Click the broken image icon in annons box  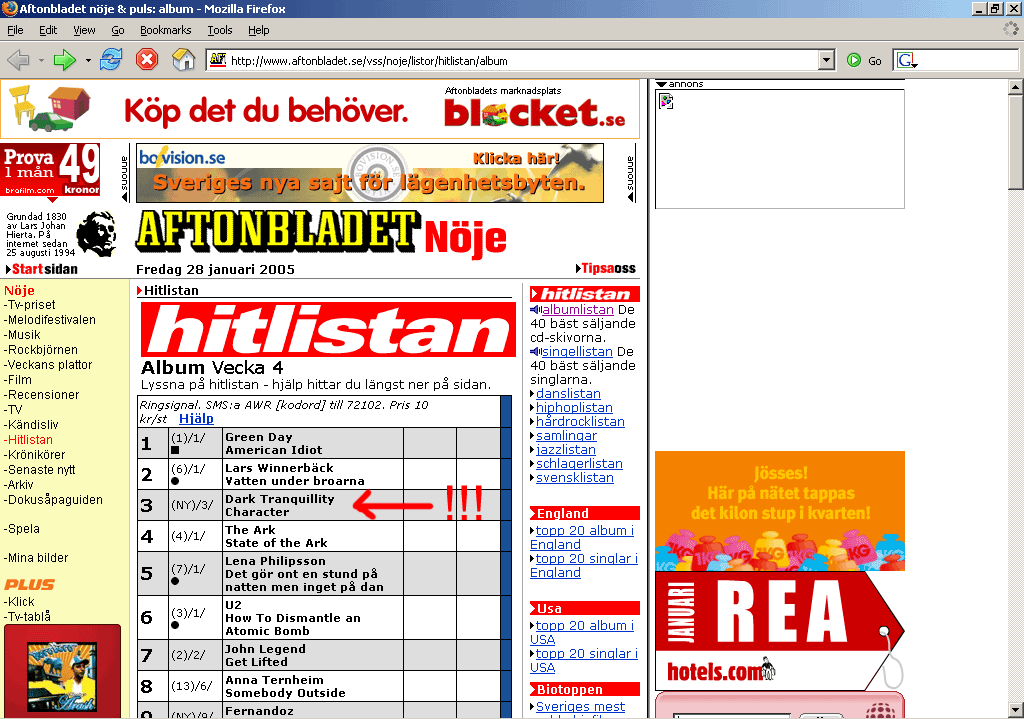[x=666, y=101]
